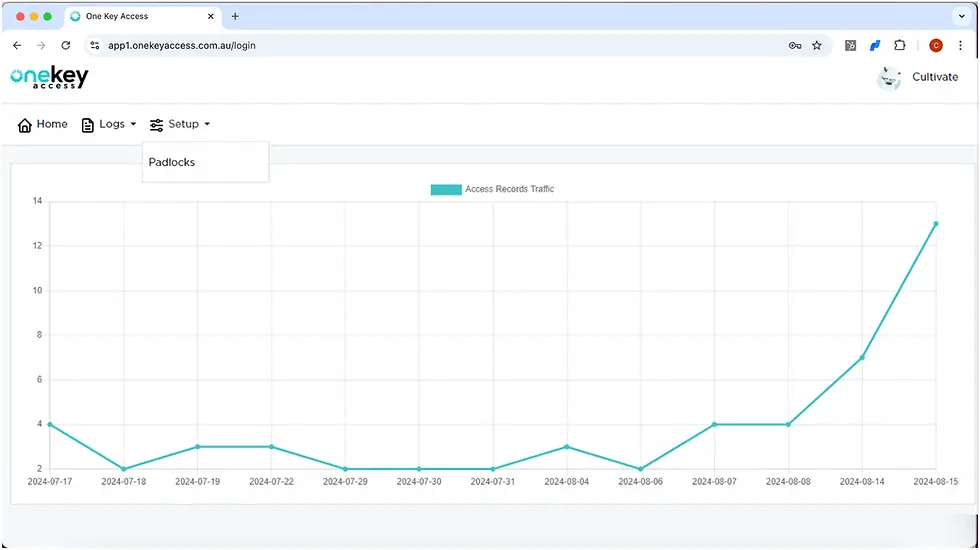Image resolution: width=980 pixels, height=550 pixels.
Task: Click the blue extension icon in toolbar
Action: pyautogui.click(x=875, y=46)
